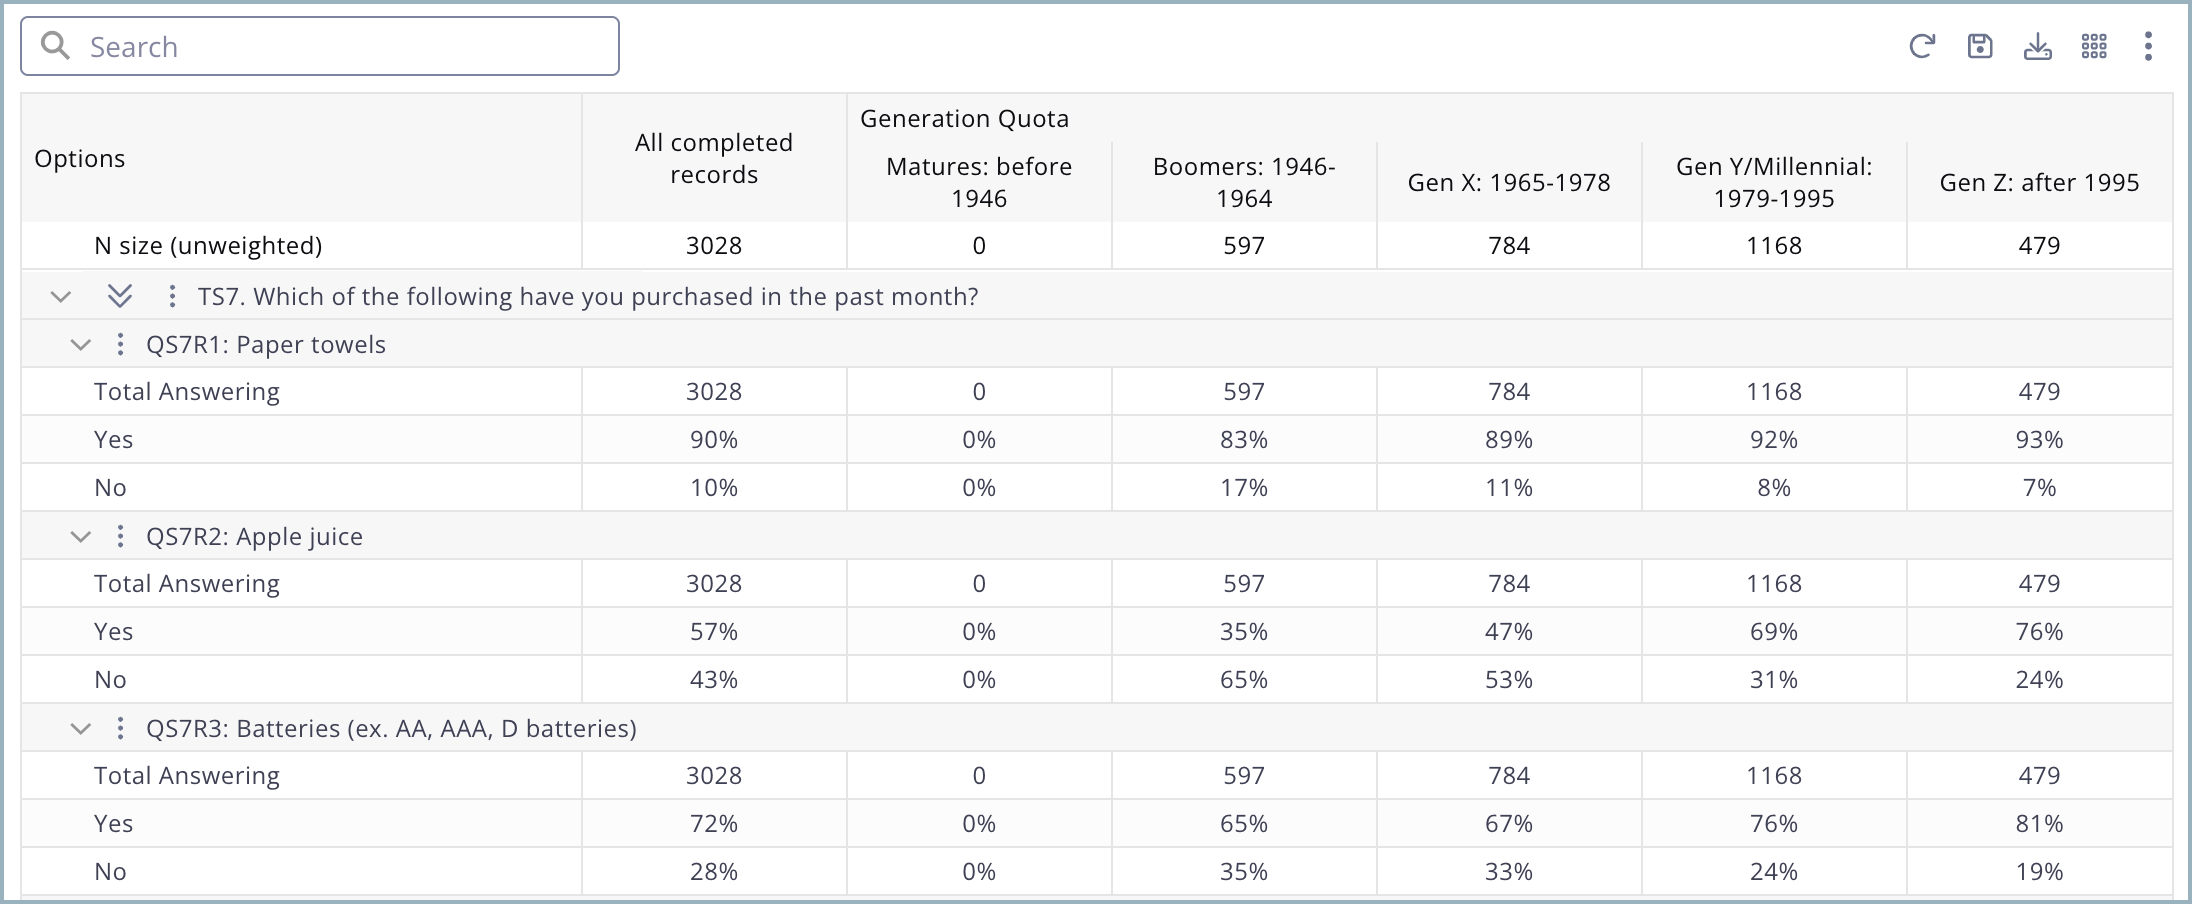Image resolution: width=2192 pixels, height=904 pixels.
Task: Open the QS7R2 Apple juice options menu
Action: [x=120, y=536]
